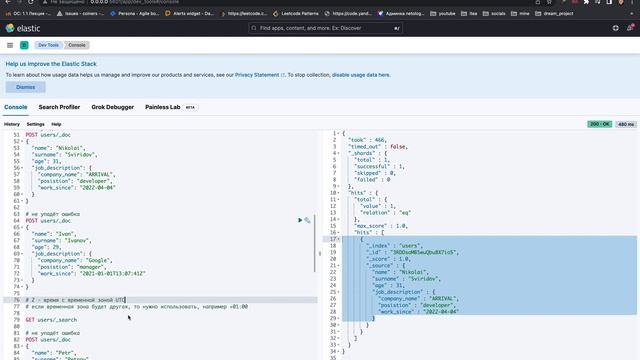
Task: Collapse the request body at editor line 52
Action: click(x=22, y=142)
